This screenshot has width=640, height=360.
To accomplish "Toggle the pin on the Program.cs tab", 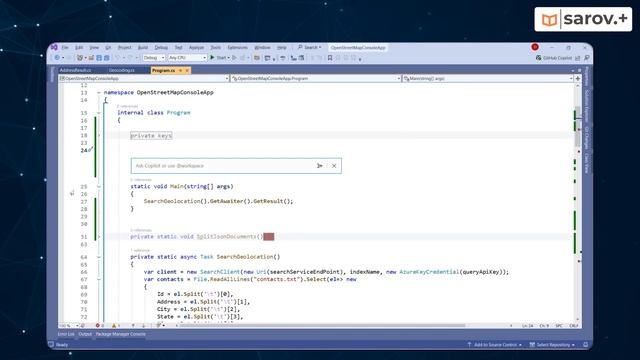I will 180,70.
